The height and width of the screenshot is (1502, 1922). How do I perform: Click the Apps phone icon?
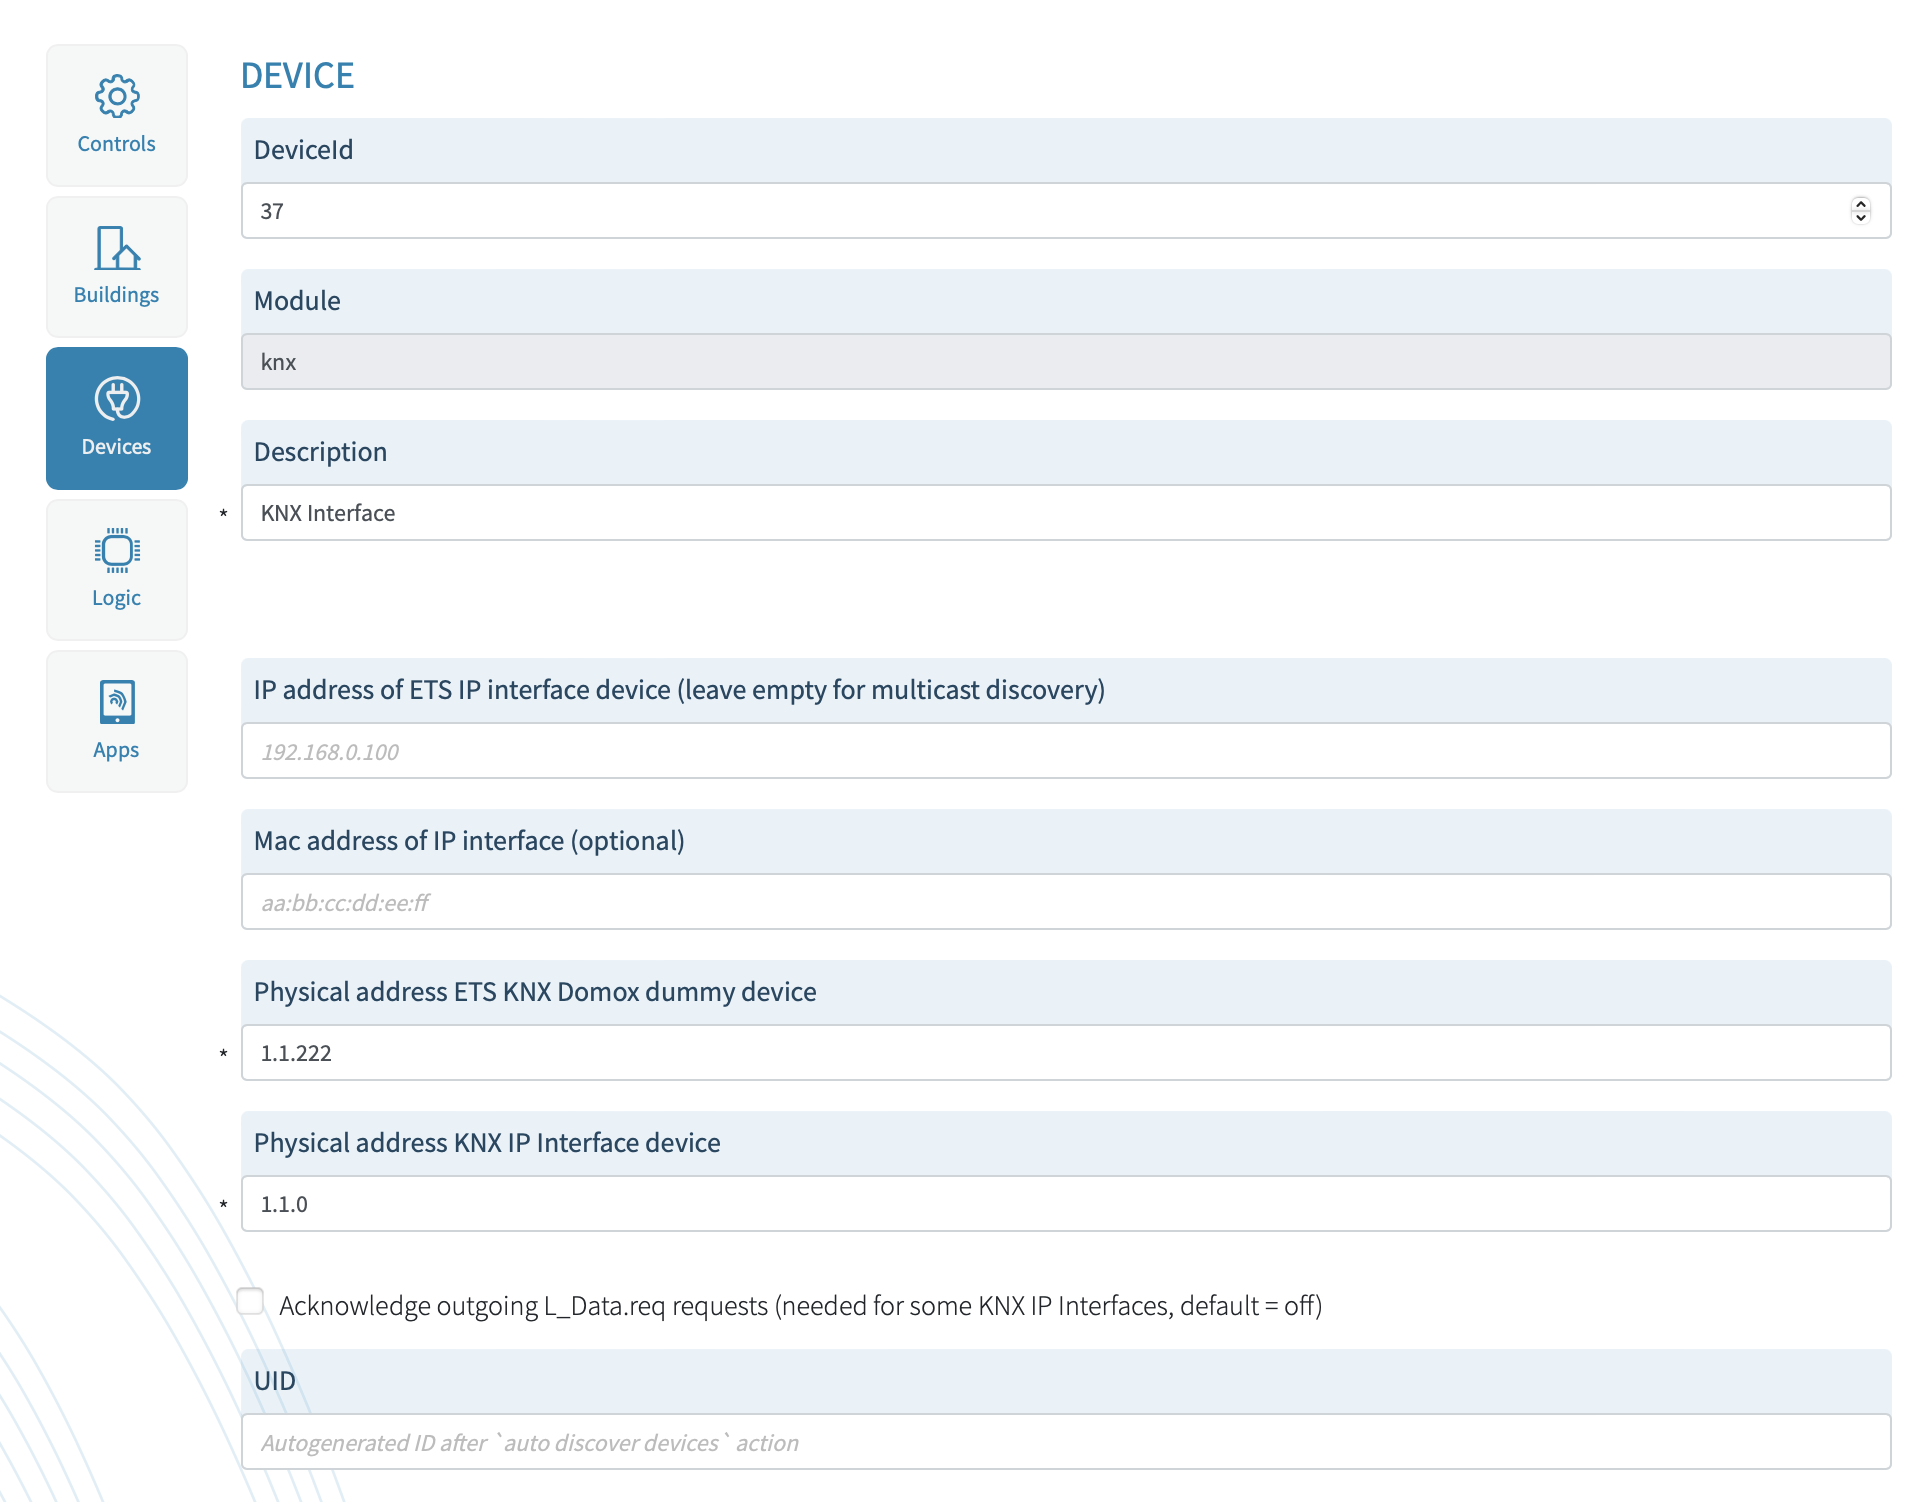117,702
